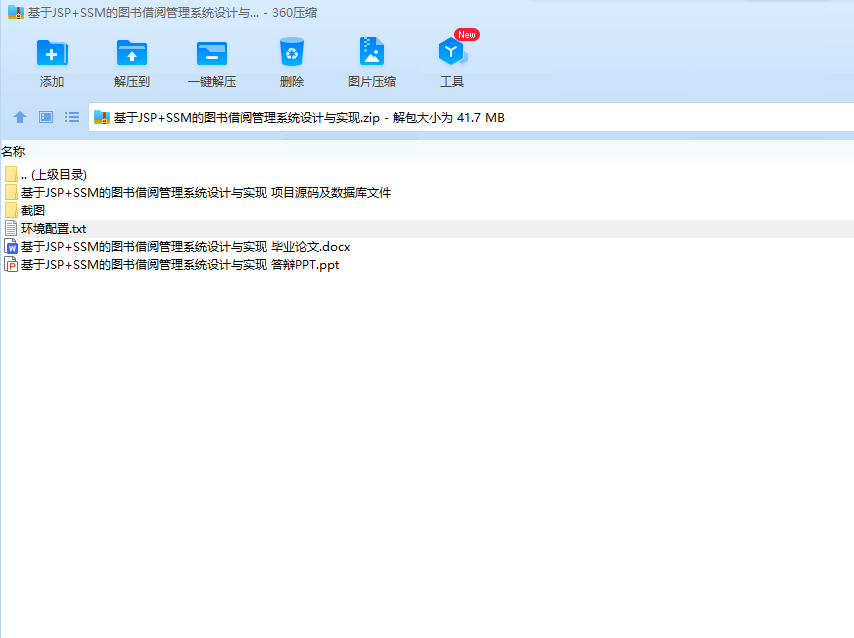Click the PowerPoint icon of 答辩PPT.ppt

[11, 265]
